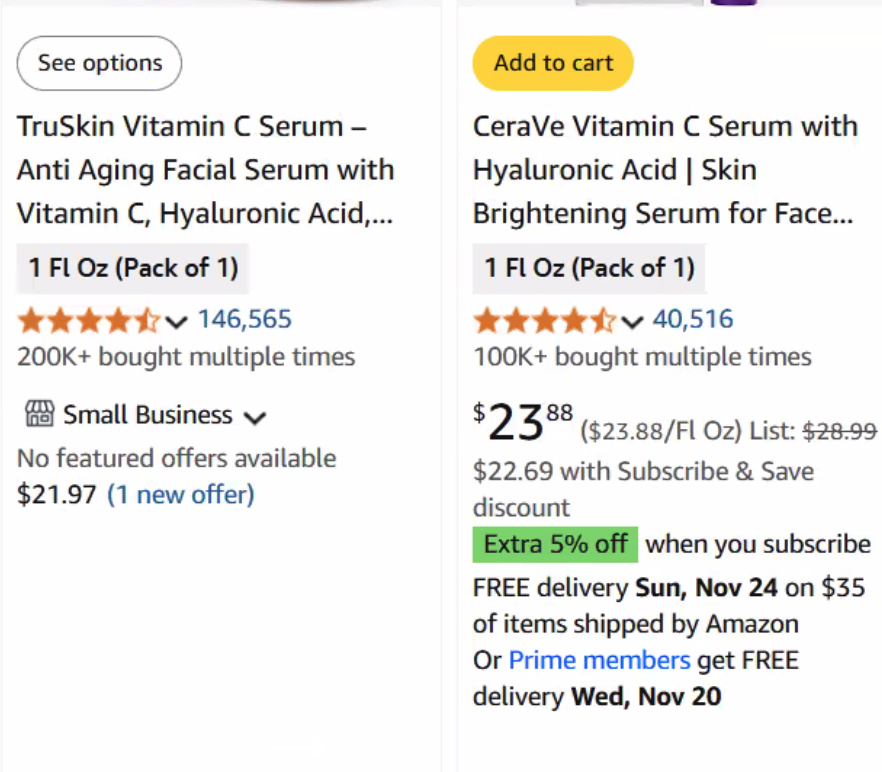Click the See options button

99,63
